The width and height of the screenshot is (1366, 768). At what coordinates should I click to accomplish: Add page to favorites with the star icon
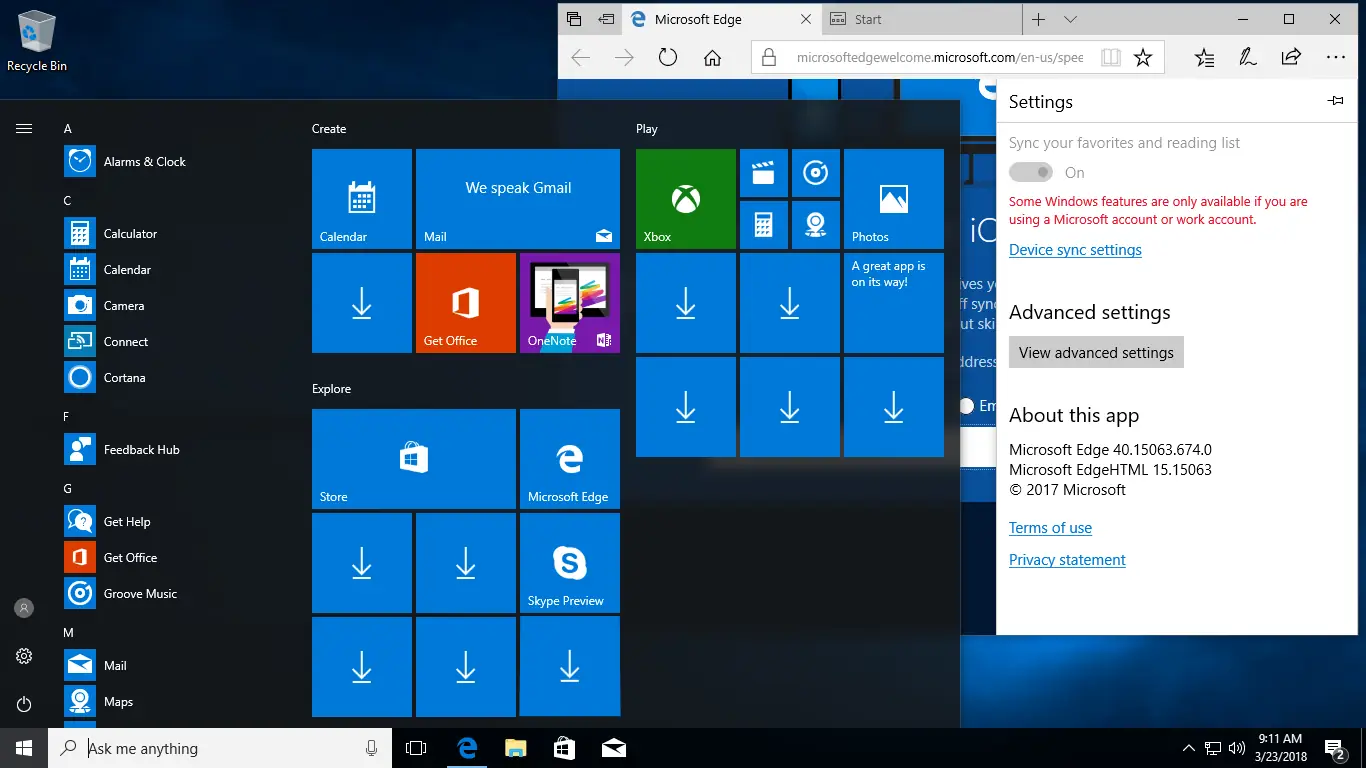coord(1143,57)
